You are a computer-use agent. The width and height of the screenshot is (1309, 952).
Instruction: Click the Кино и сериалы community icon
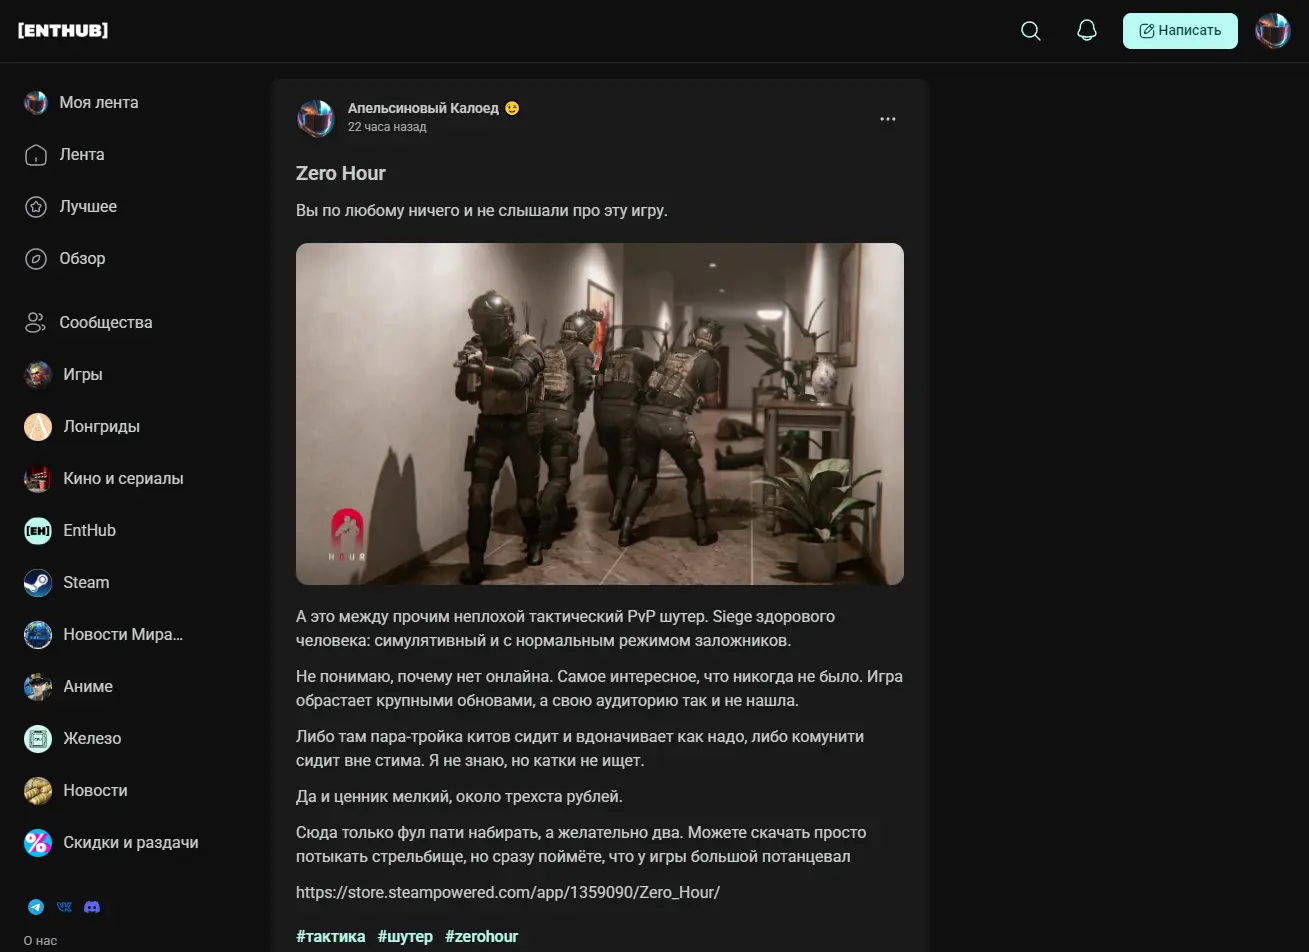(x=38, y=479)
